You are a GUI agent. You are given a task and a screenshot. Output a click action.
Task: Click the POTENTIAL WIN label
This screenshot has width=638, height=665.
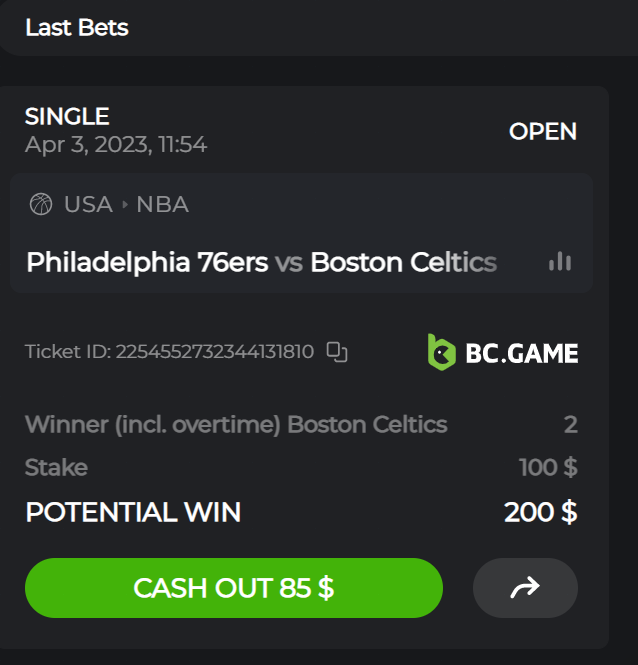tap(133, 512)
